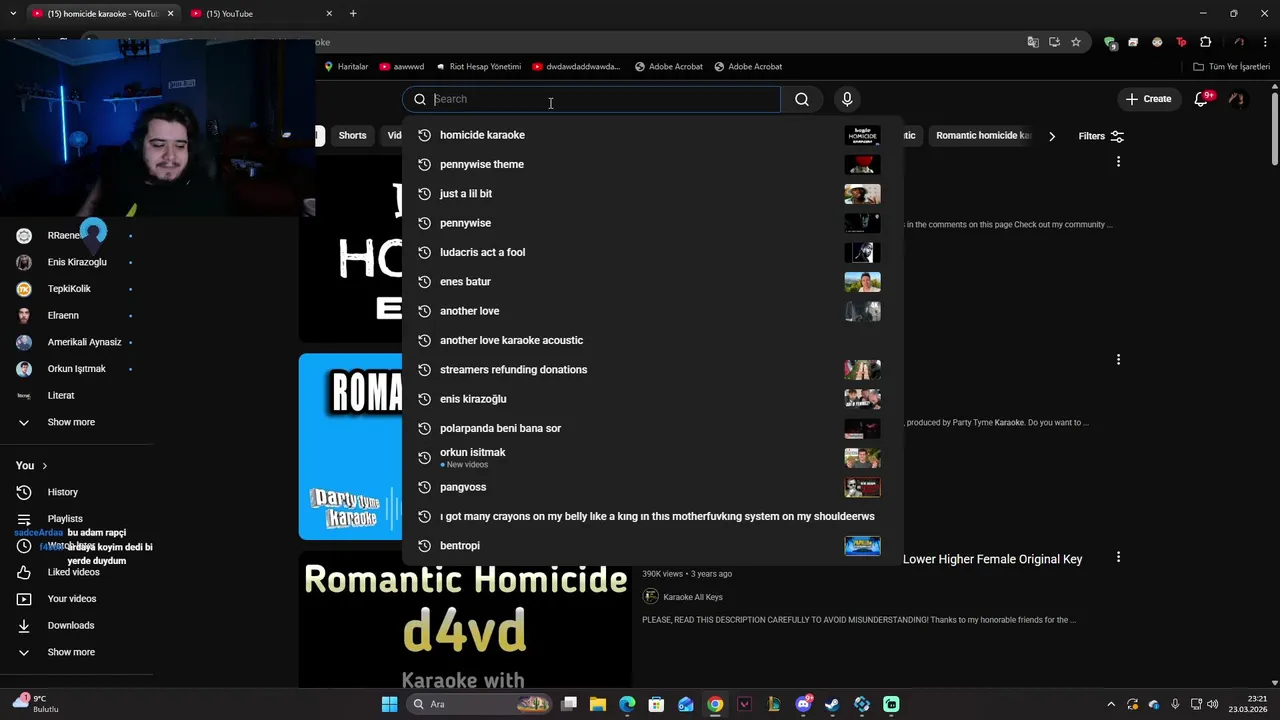Click the Create button
This screenshot has width=1280, height=720.
(1148, 99)
